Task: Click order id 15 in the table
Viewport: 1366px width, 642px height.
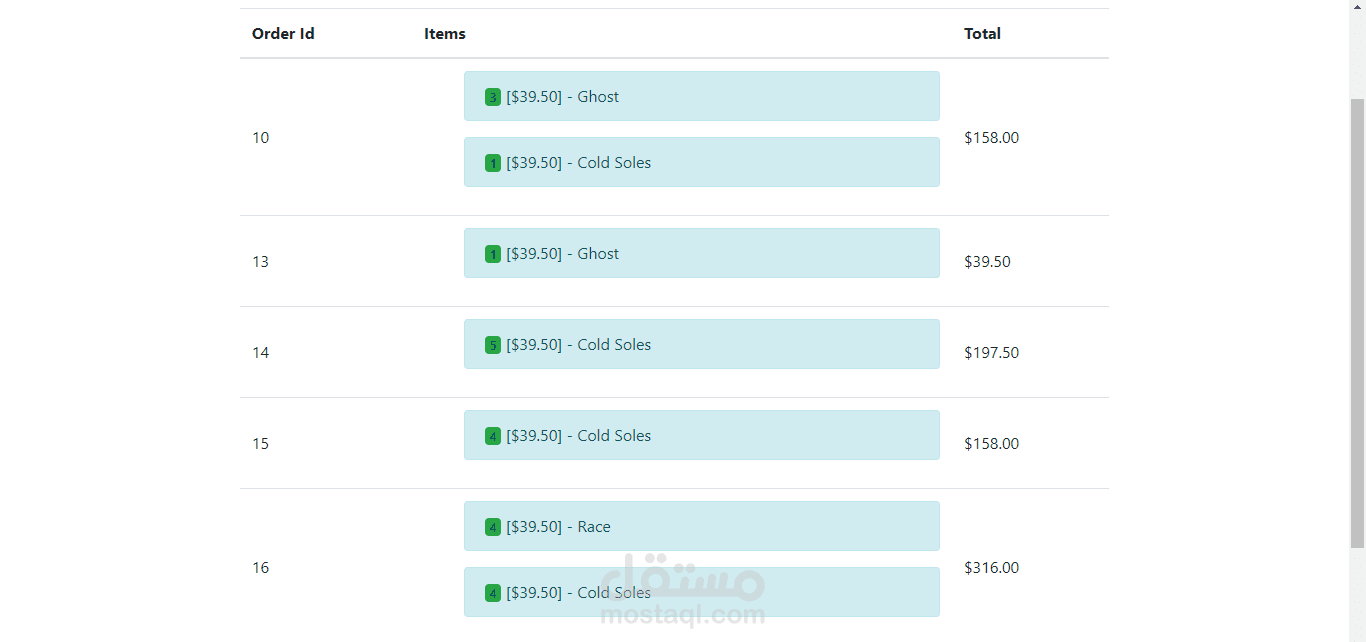Action: pos(261,444)
